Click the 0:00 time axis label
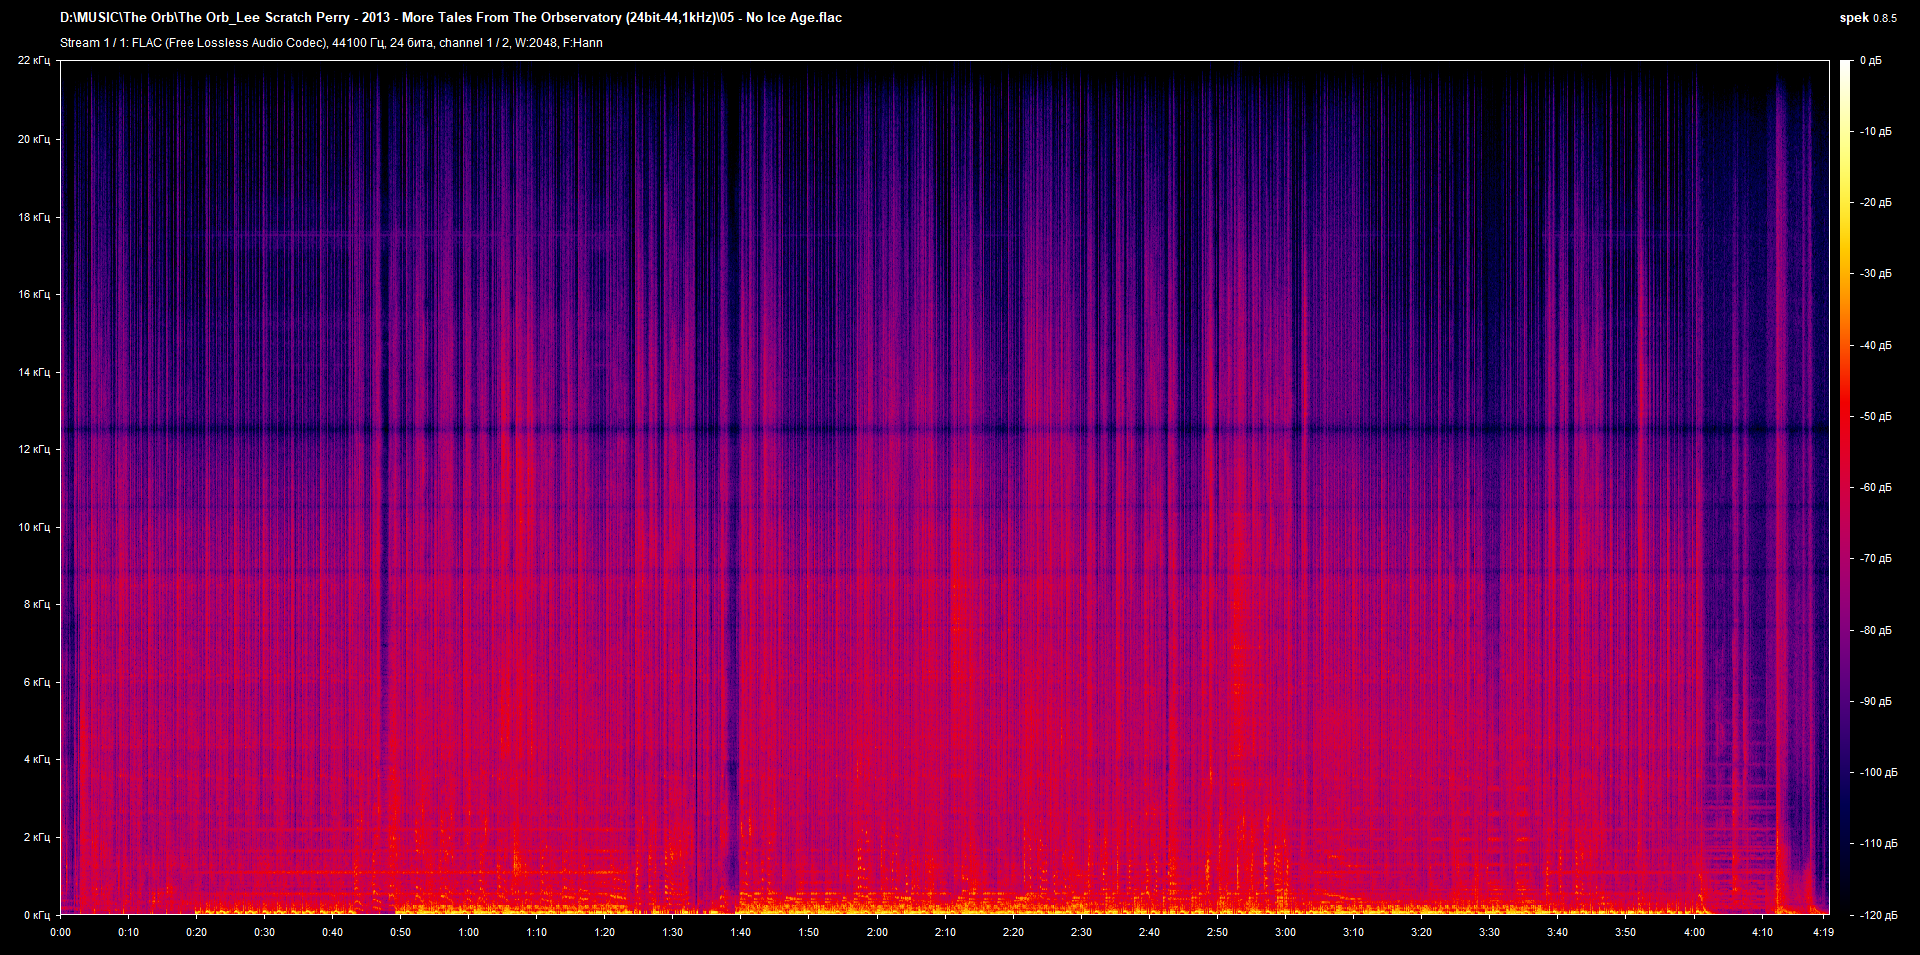1920x955 pixels. (60, 932)
